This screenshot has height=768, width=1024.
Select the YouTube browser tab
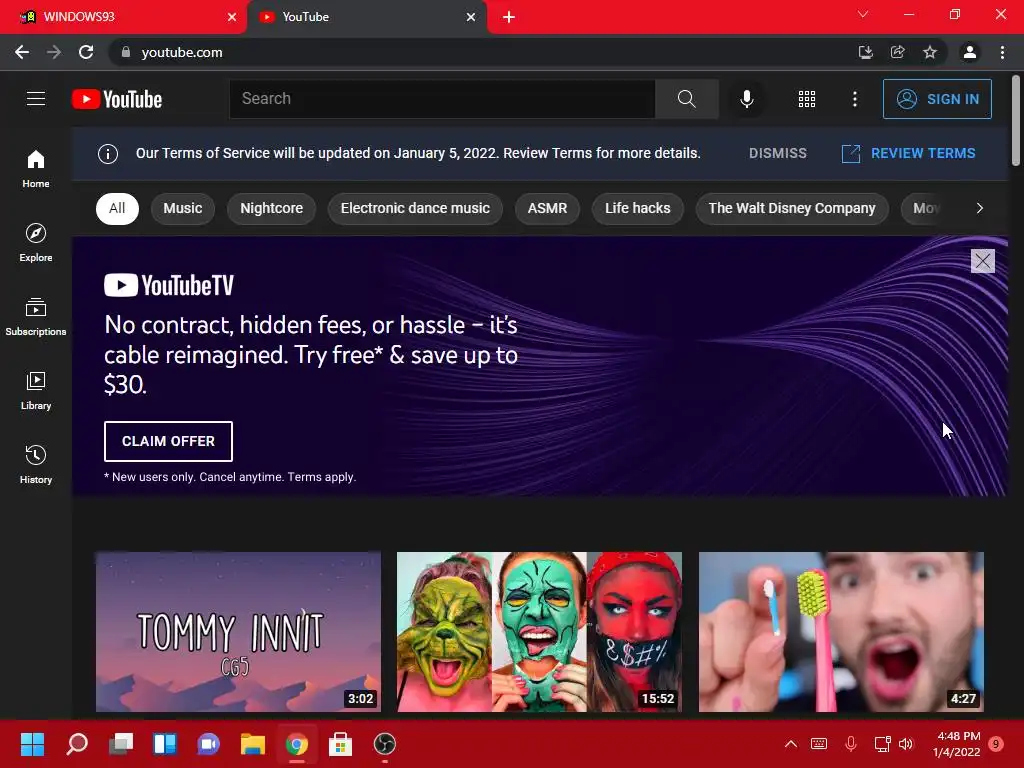tap(366, 17)
